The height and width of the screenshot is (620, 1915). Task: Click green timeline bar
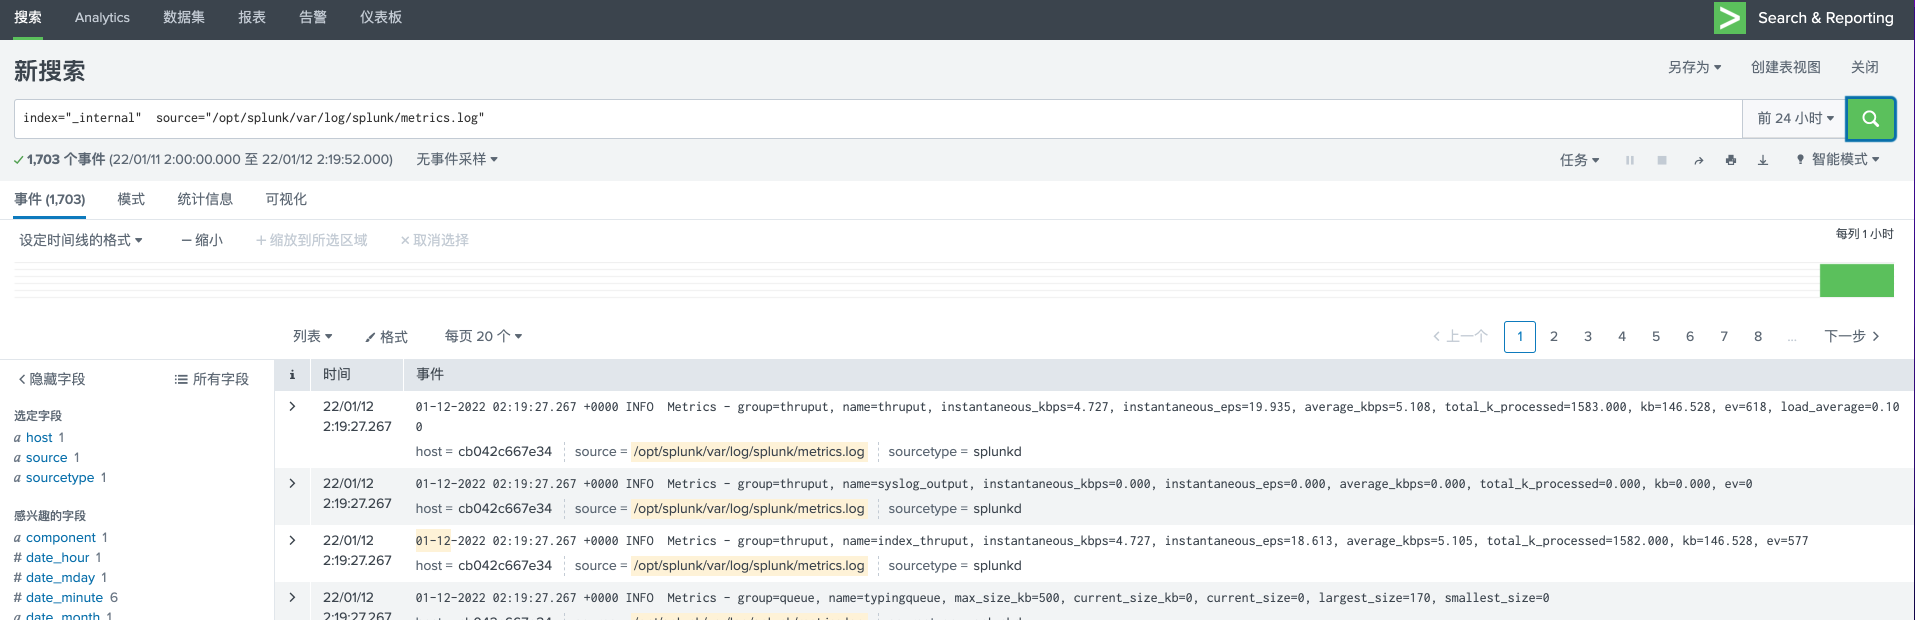click(1856, 280)
